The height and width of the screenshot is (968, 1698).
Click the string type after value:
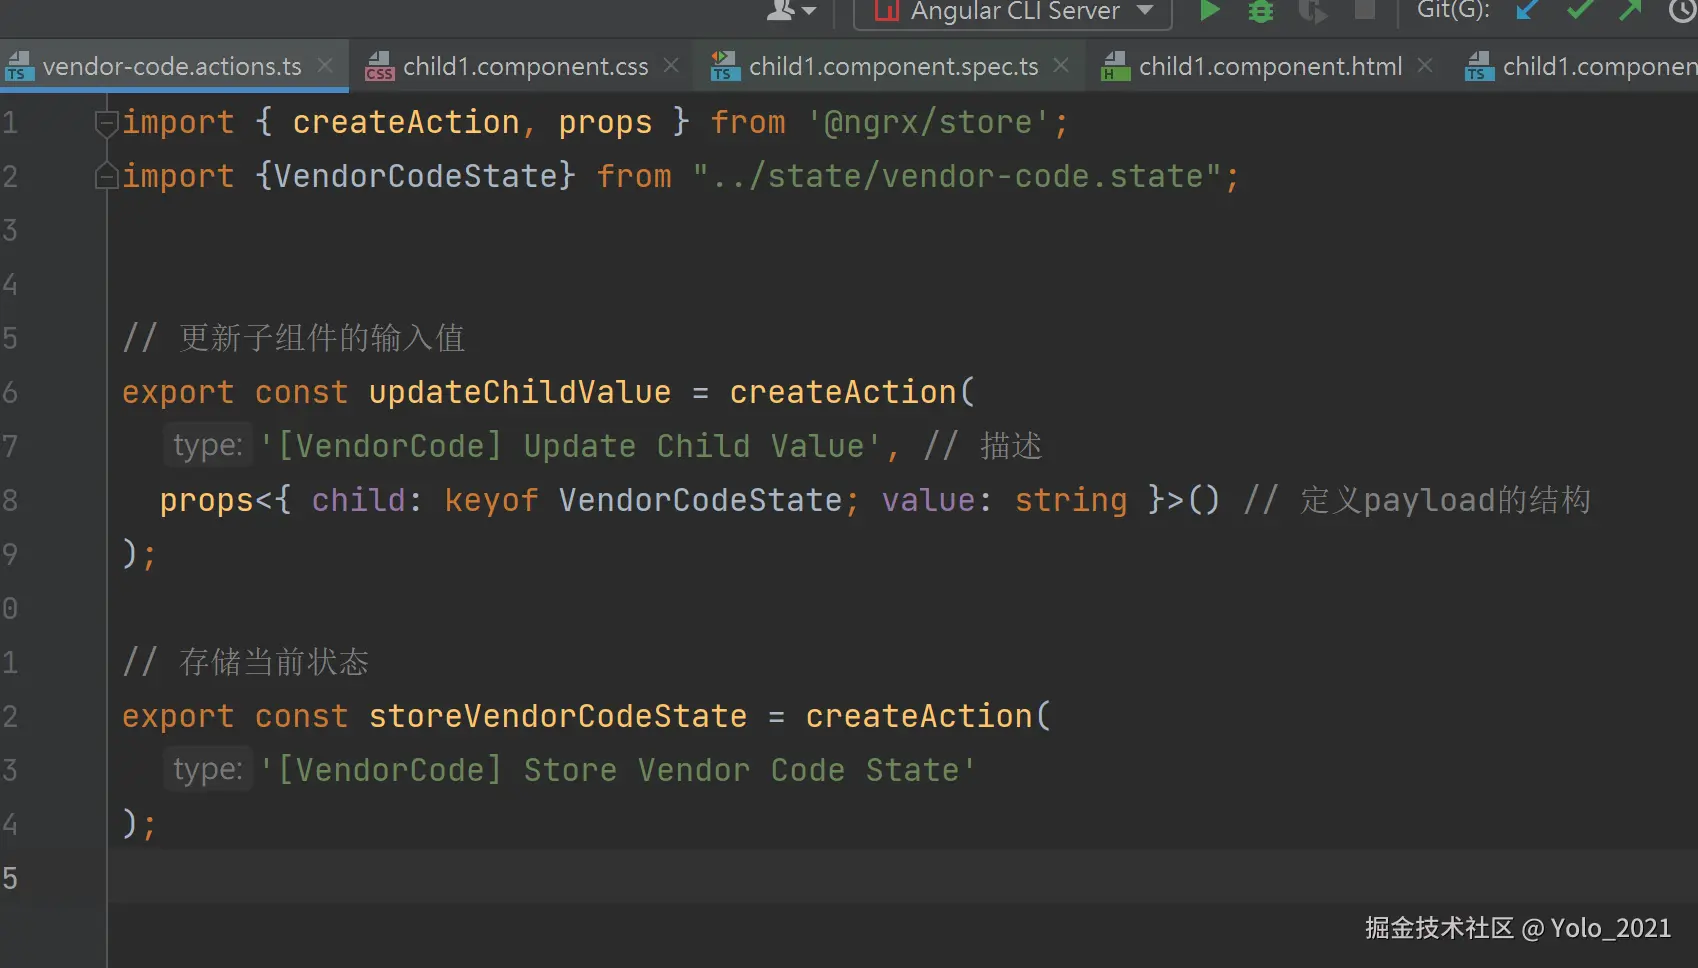coord(1071,501)
